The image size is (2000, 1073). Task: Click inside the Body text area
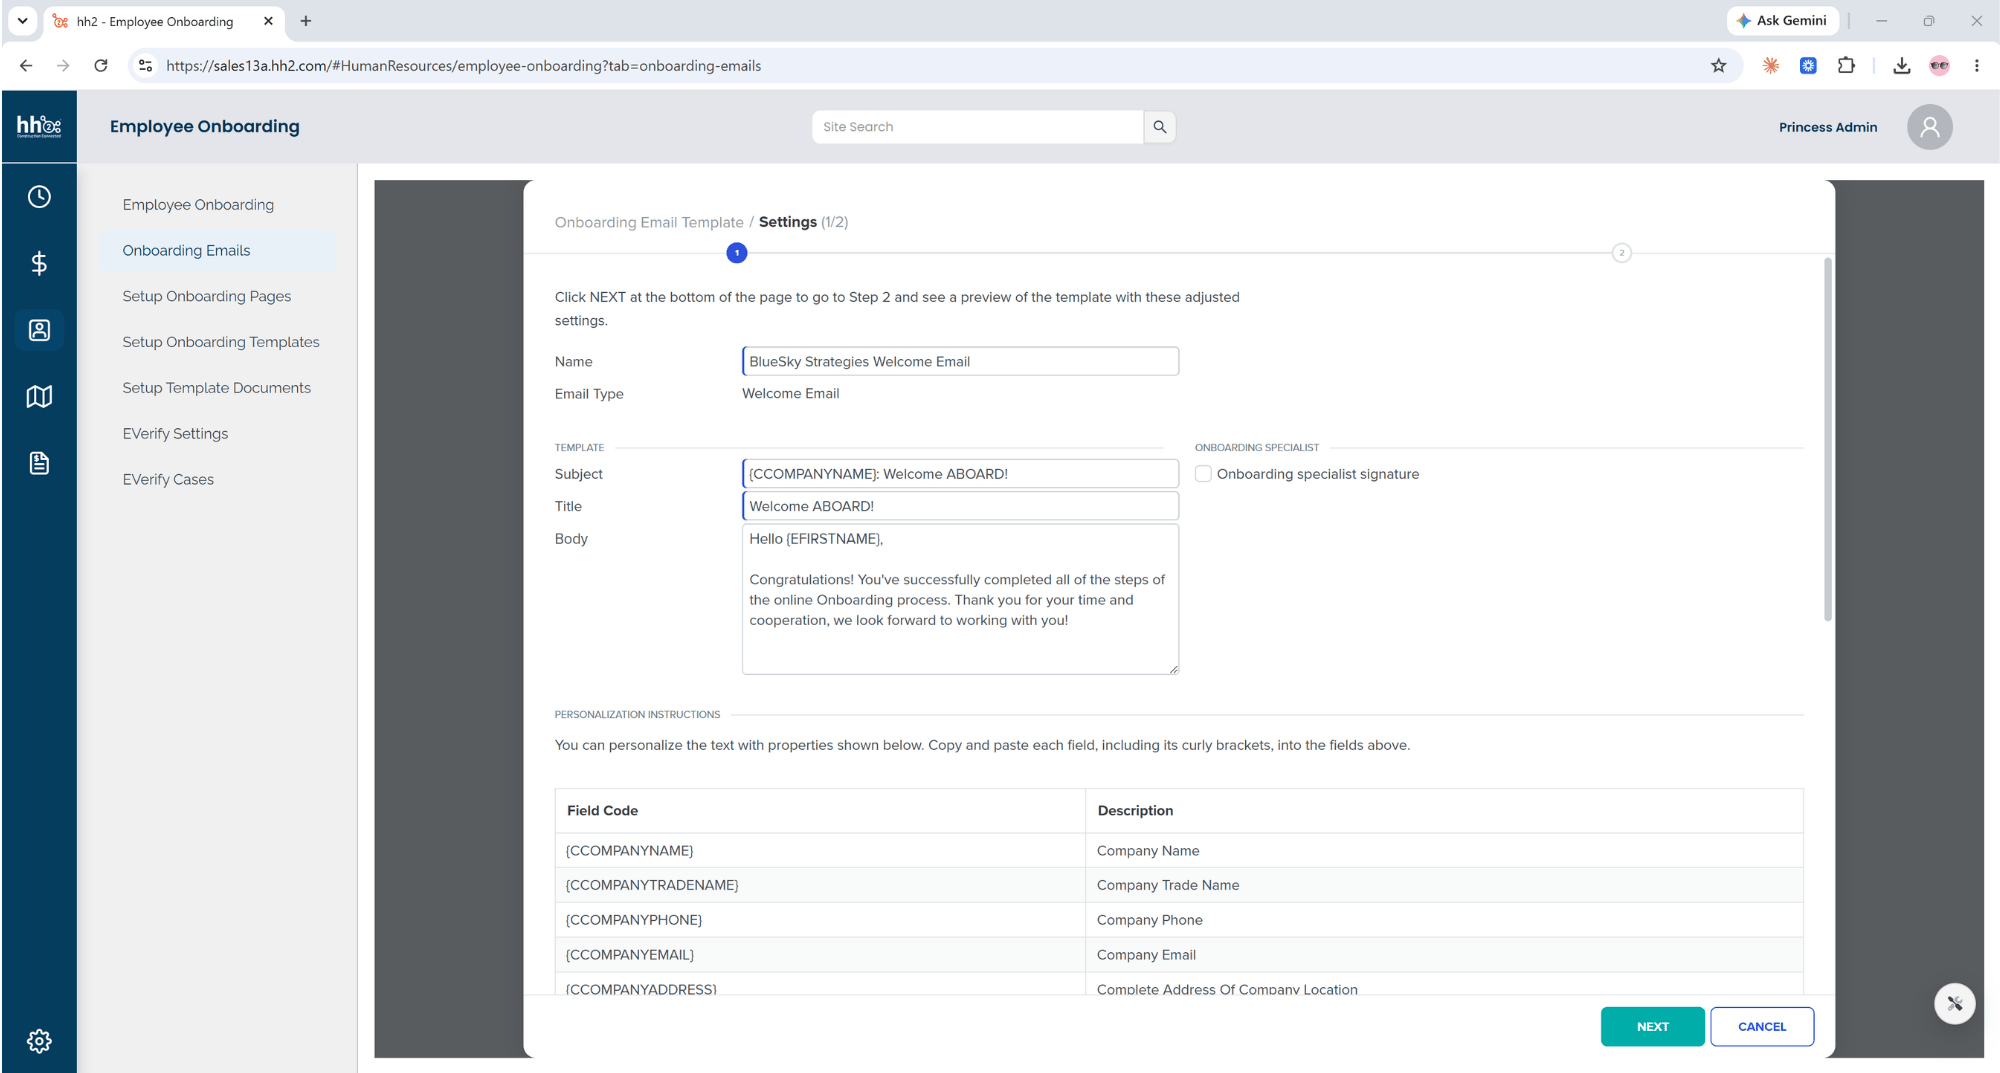960,599
